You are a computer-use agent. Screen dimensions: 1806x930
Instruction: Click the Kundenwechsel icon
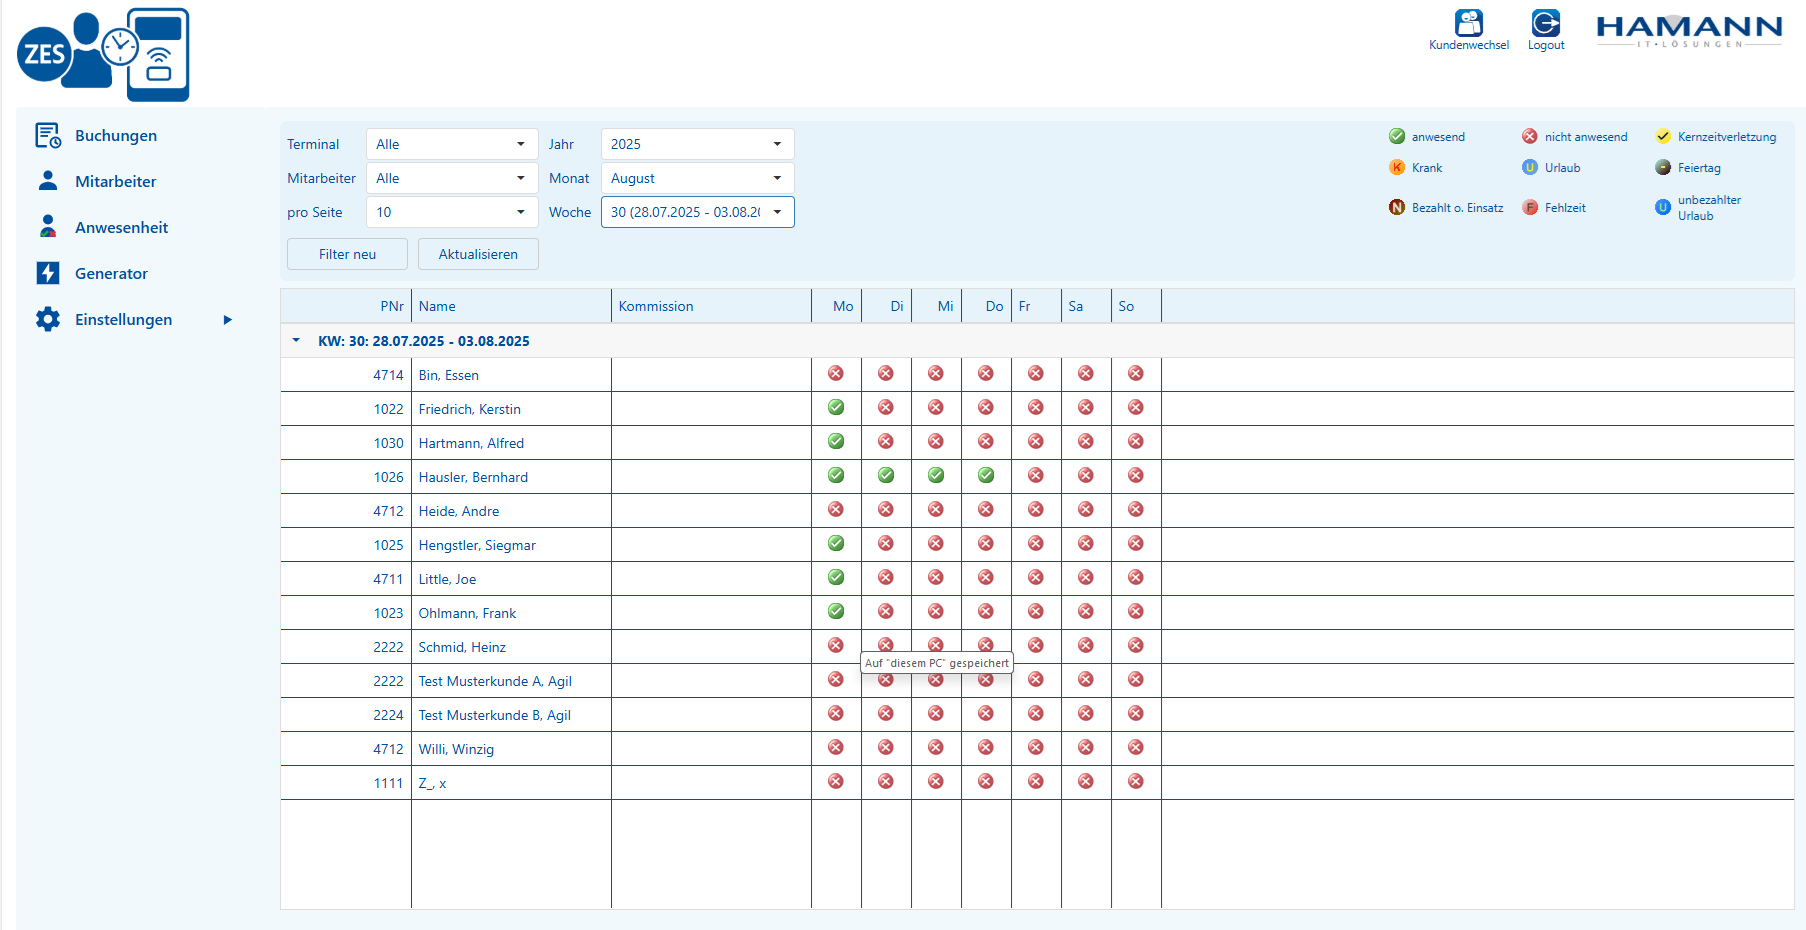click(1468, 23)
